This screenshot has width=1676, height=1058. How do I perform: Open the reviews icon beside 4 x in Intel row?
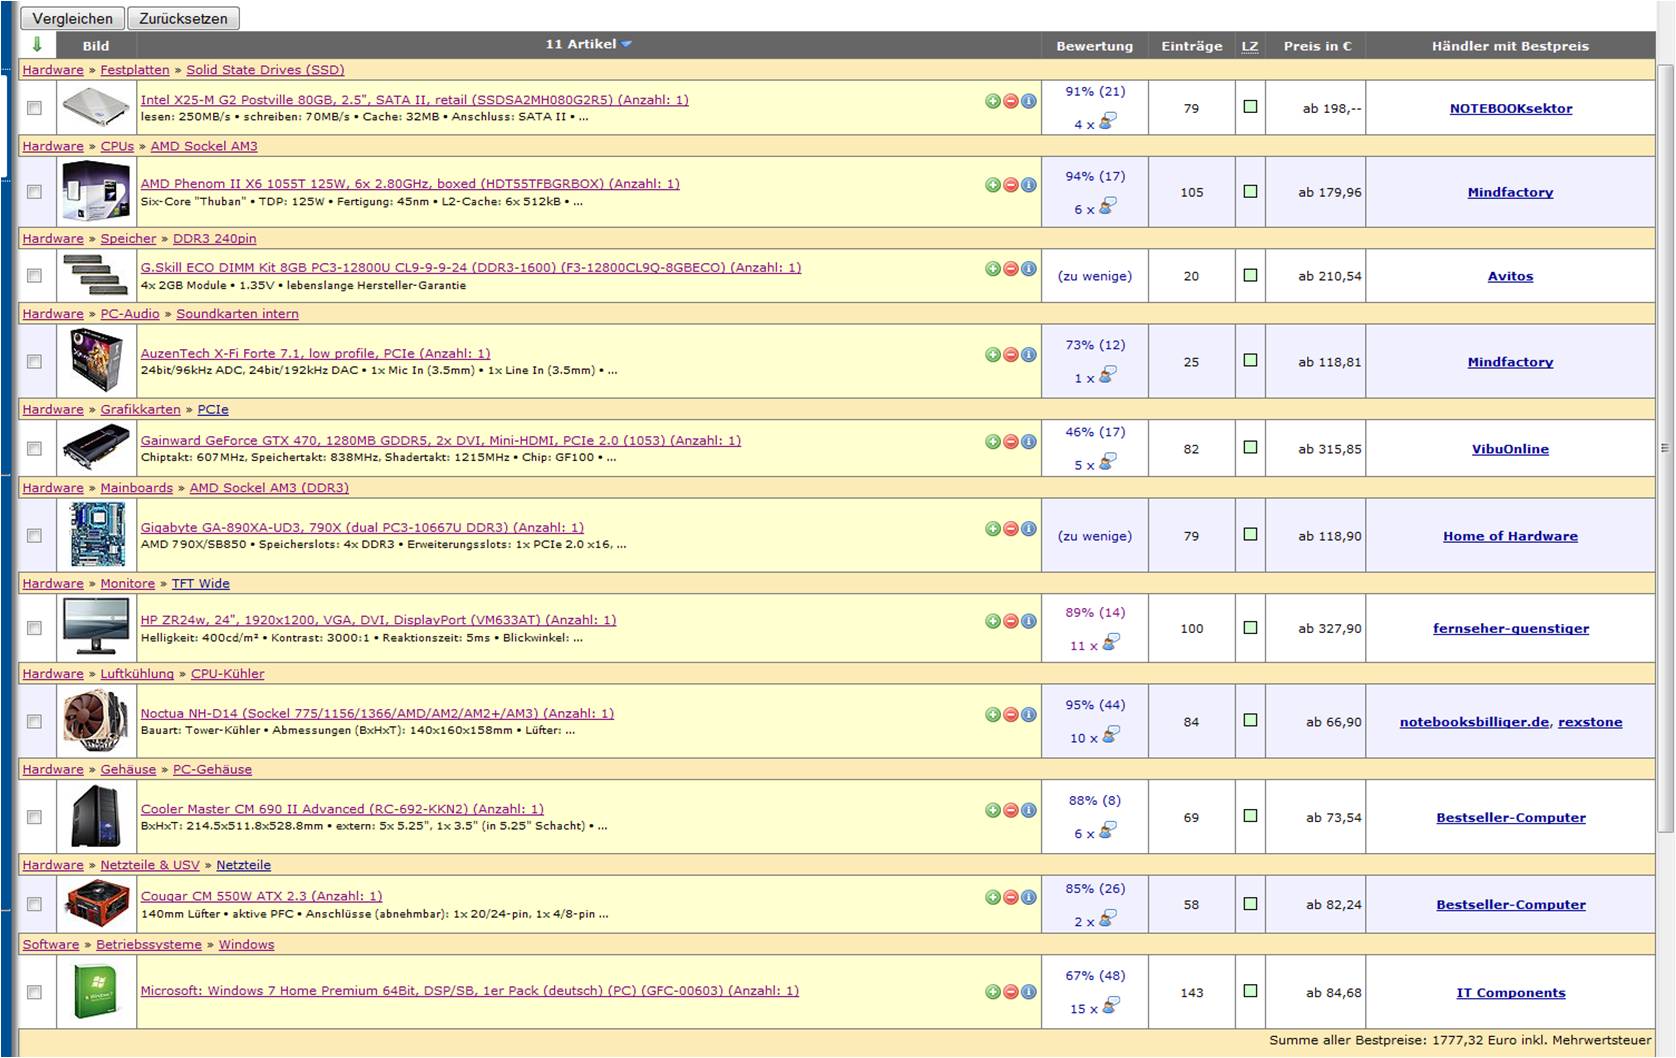1107,122
